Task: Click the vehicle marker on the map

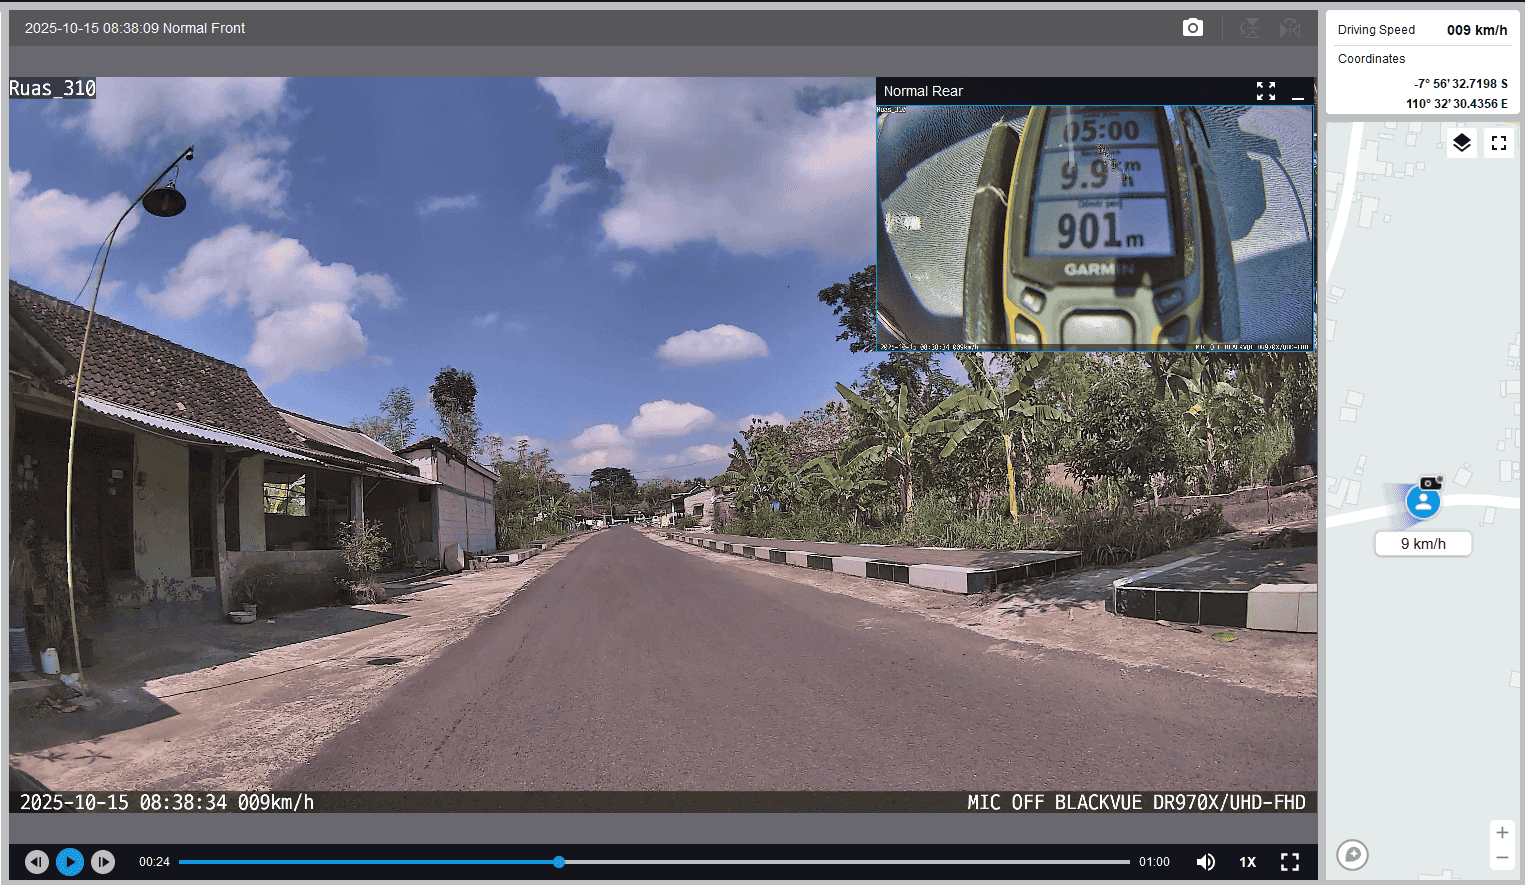Action: tap(1422, 501)
